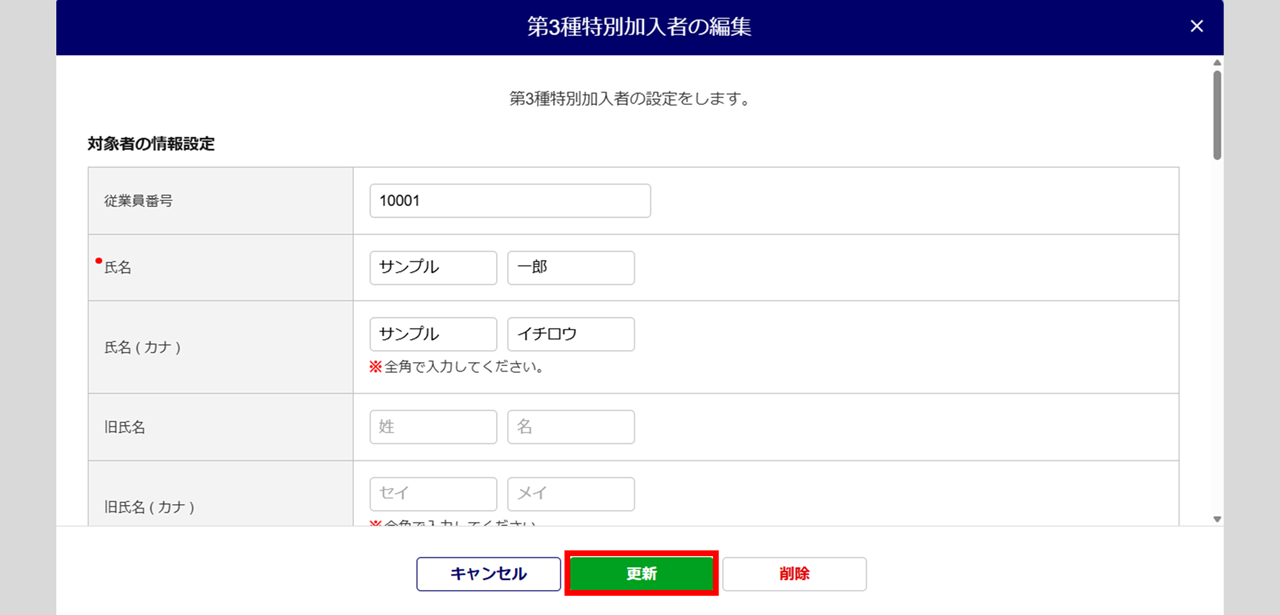Click the 旧氏名 名 input field
This screenshot has width=1280, height=615.
click(x=571, y=427)
